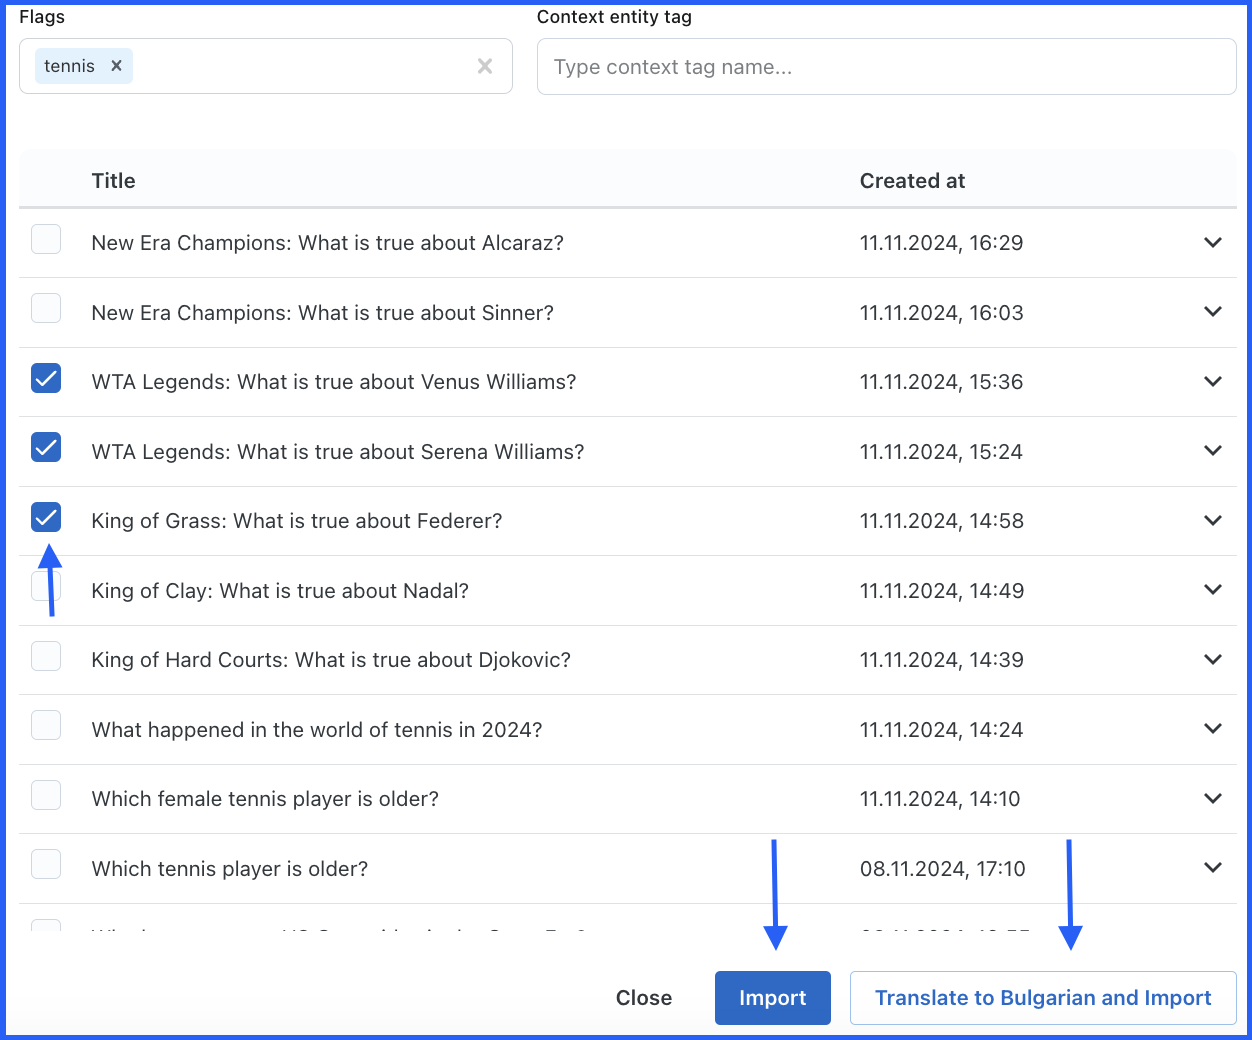Click the tennis flag chip label

tap(69, 66)
